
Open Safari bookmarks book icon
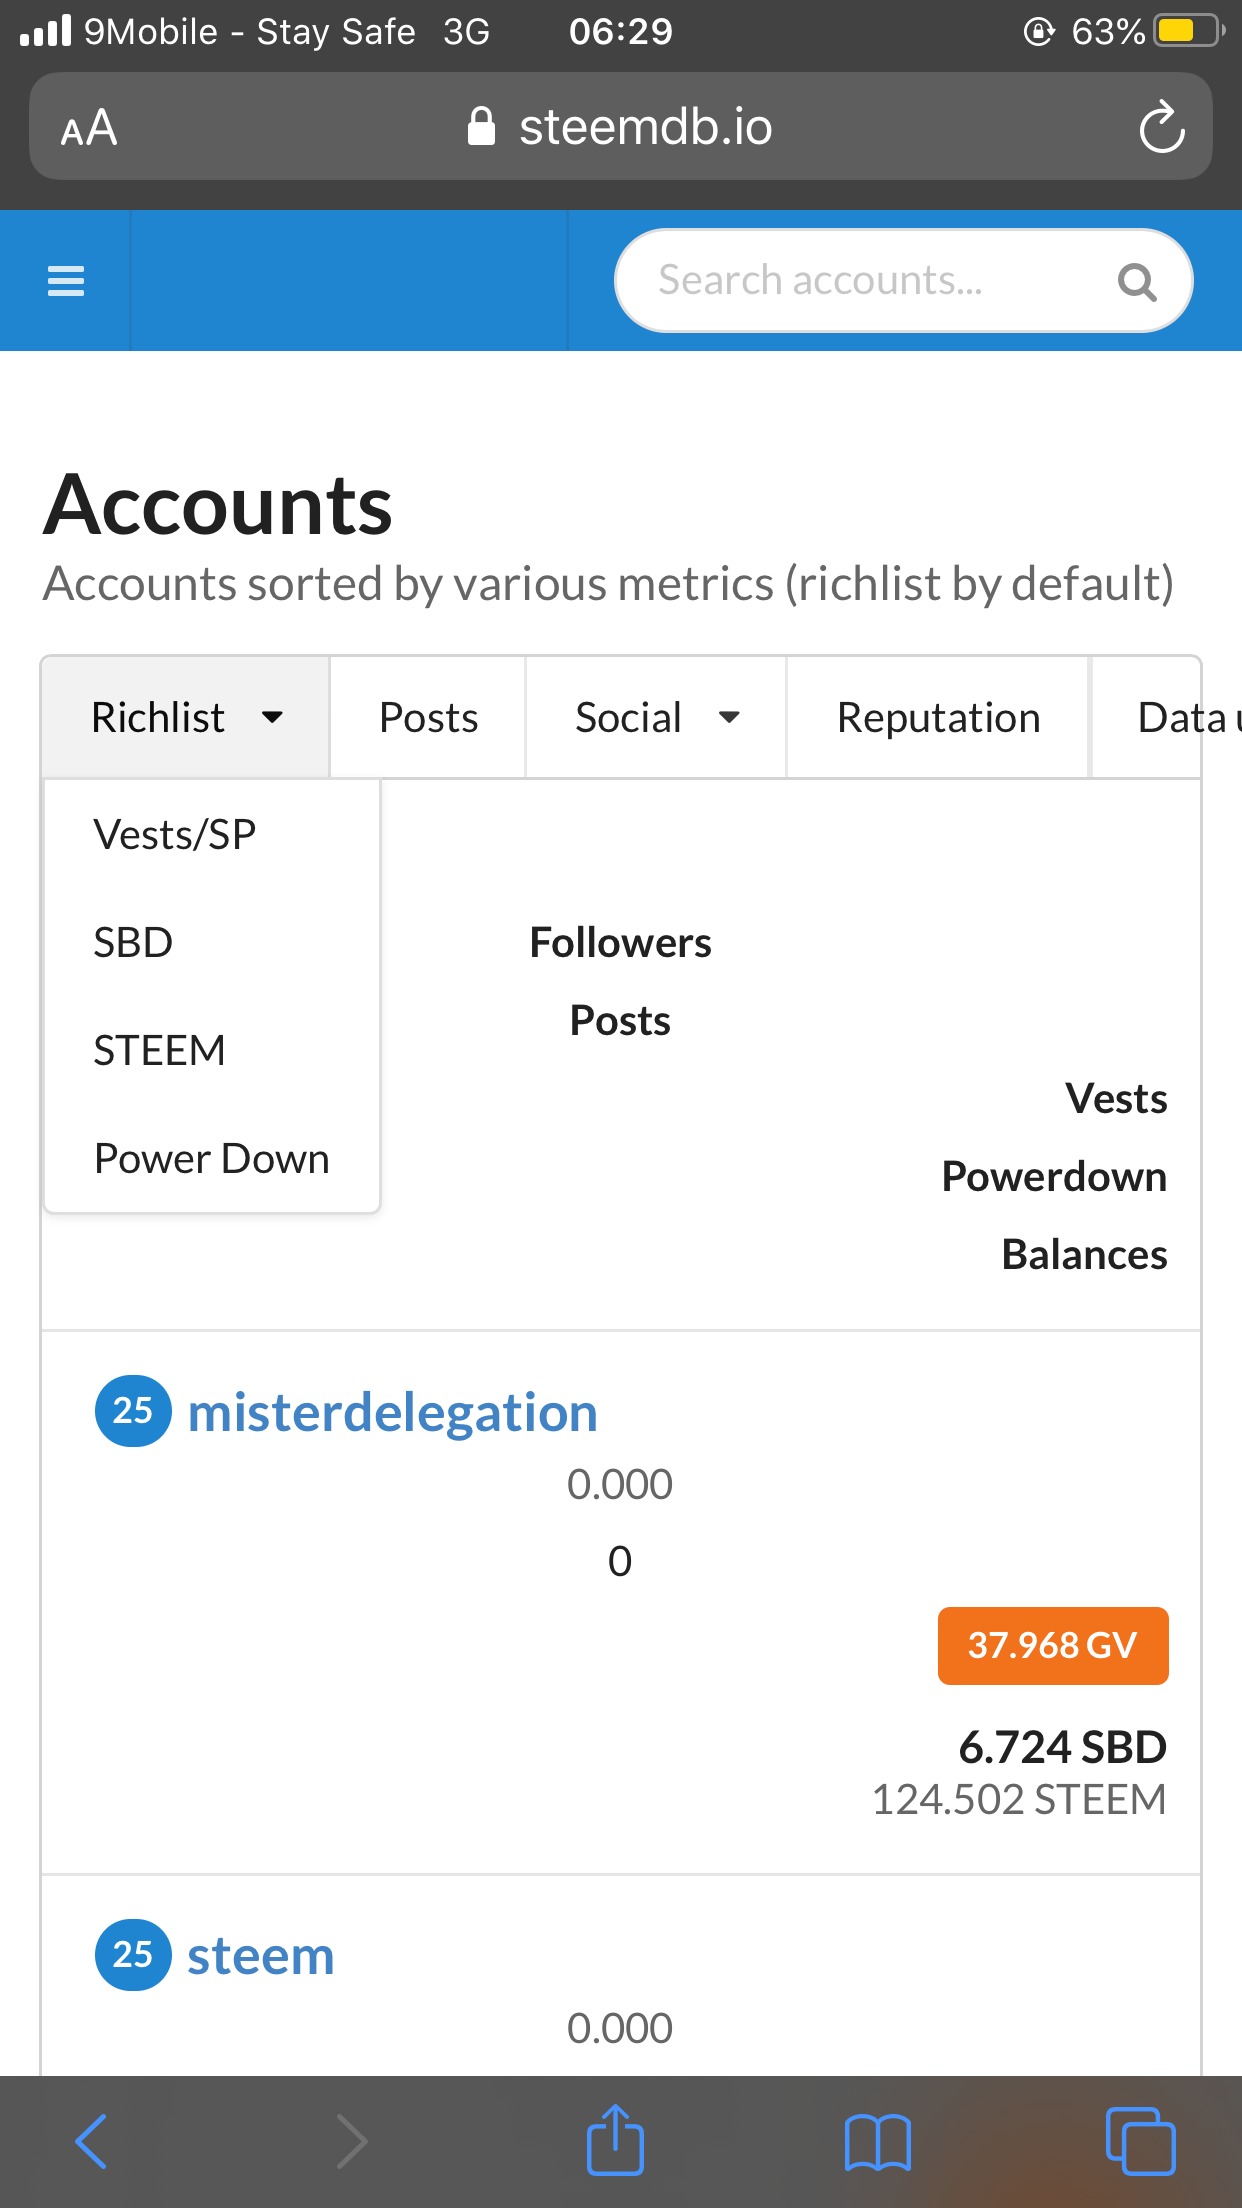(878, 2142)
